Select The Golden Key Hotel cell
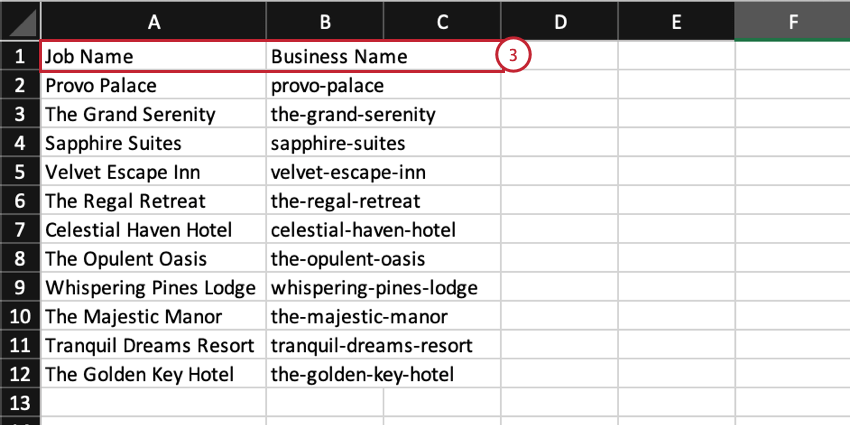The width and height of the screenshot is (850, 425). 154,375
